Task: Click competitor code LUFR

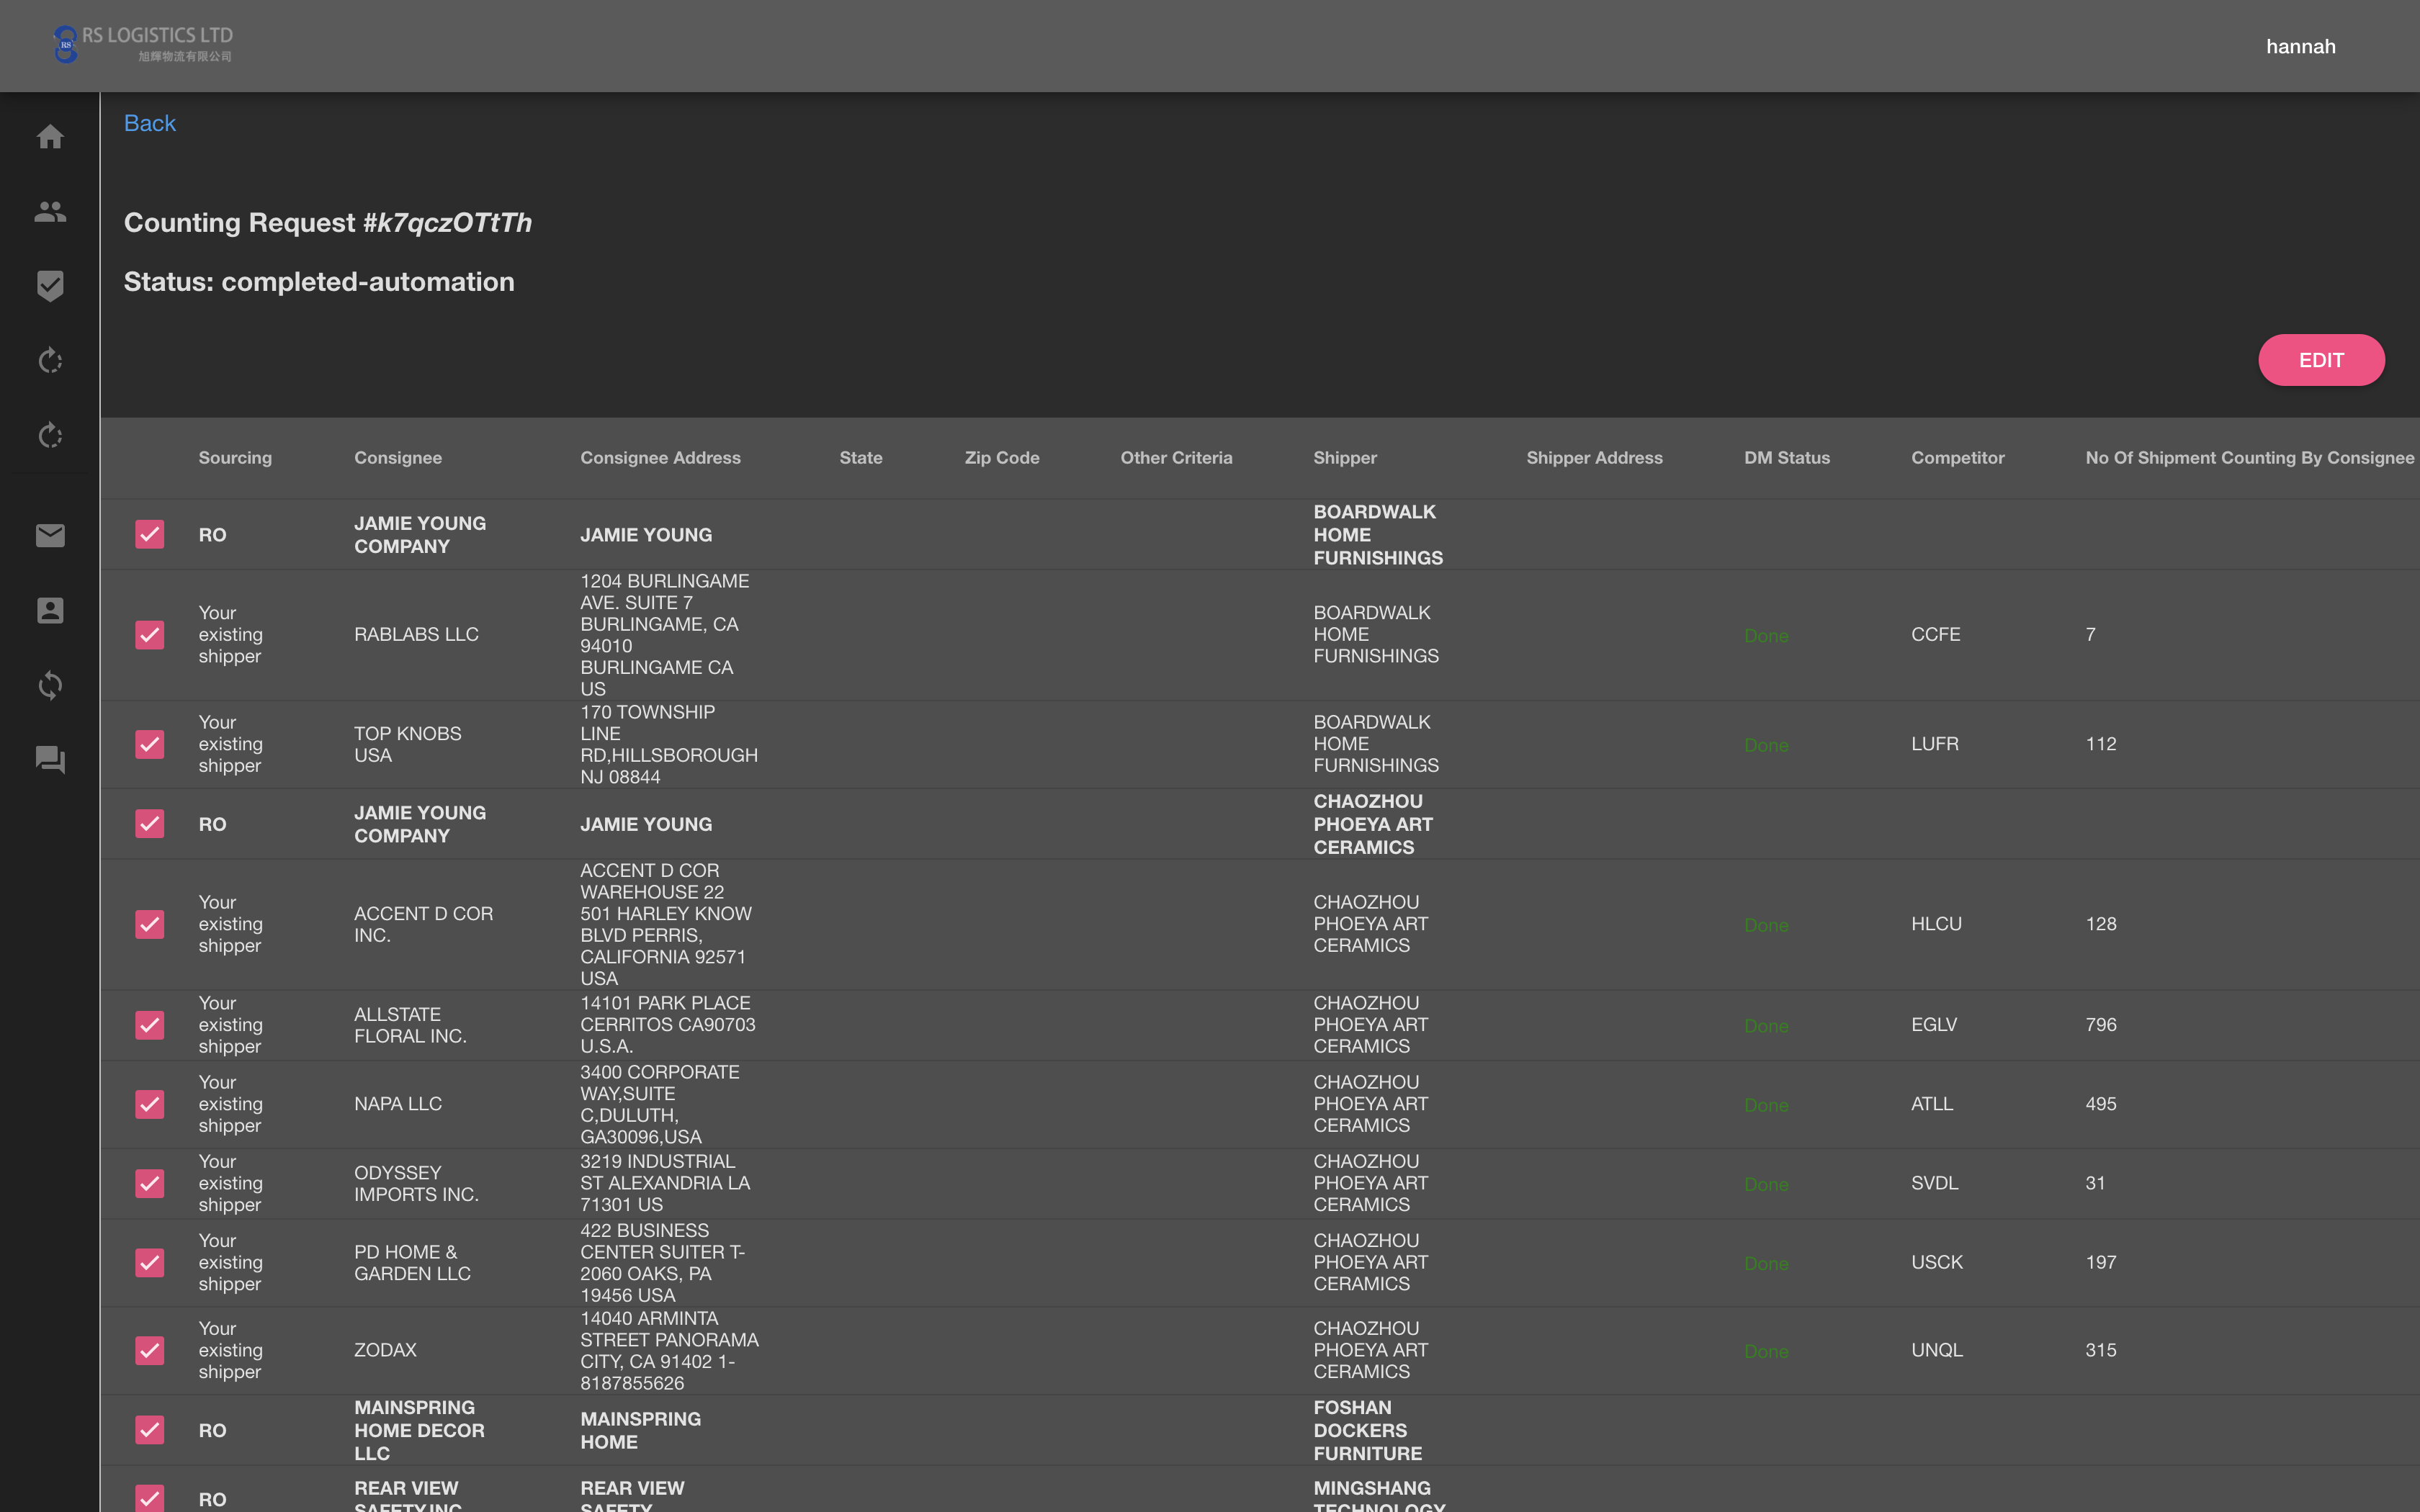Action: [x=1934, y=744]
